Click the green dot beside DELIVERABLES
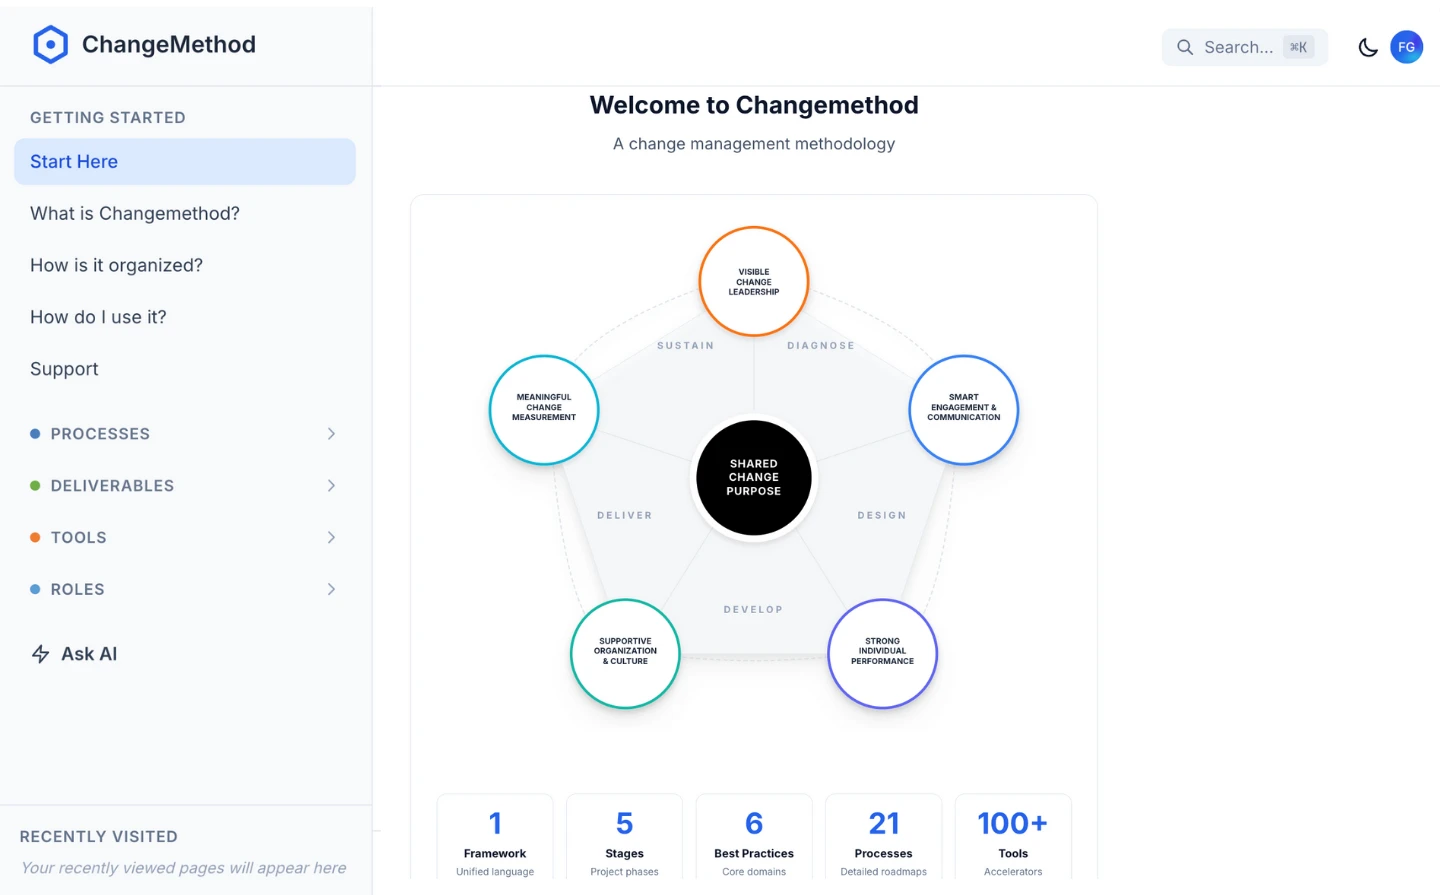 click(35, 486)
